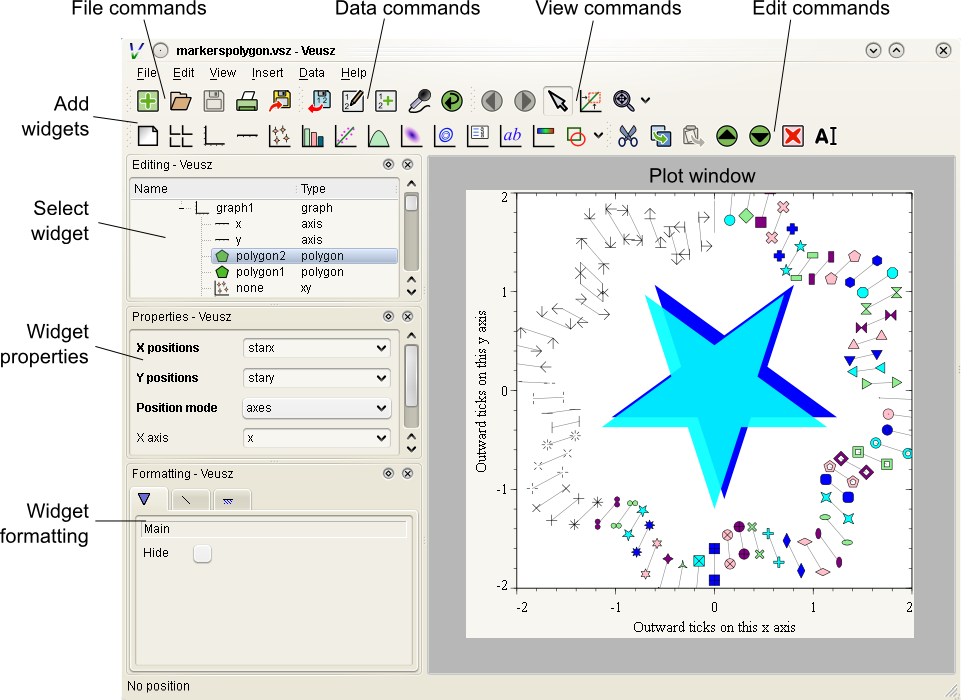Screen dimensions: 961x700
Task: Open the Data menu
Action: [x=312, y=73]
